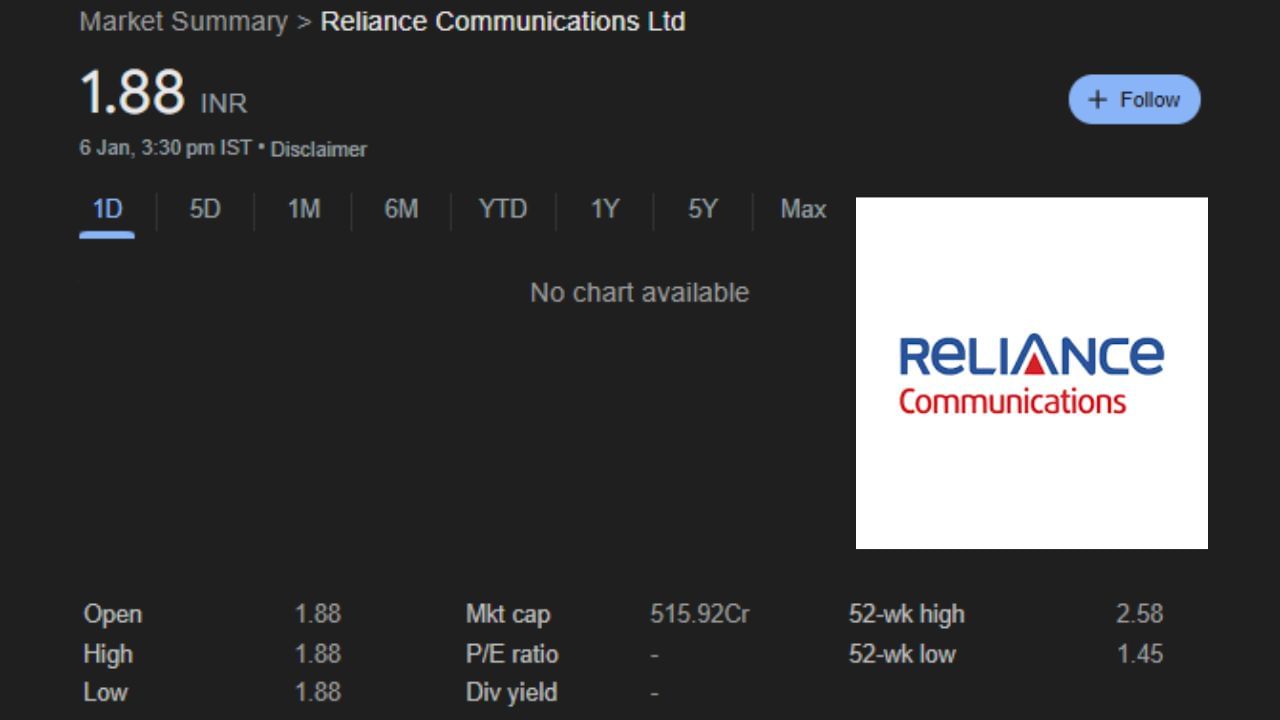Screen dimensions: 1280x720
Task: Select the YTD tab
Action: 502,209
